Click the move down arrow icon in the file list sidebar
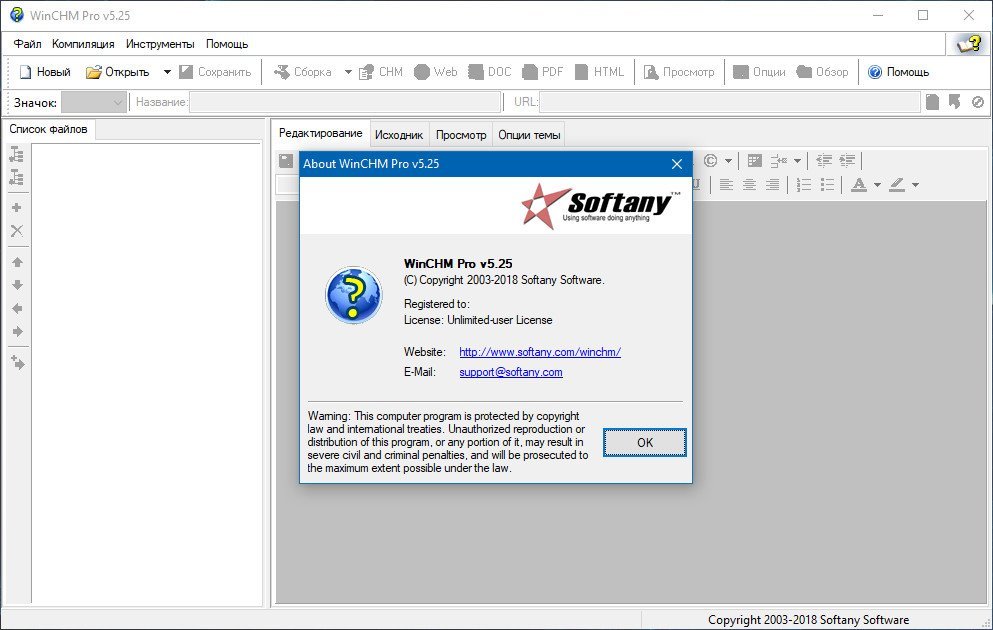Screen dimensions: 993x630 [17, 285]
